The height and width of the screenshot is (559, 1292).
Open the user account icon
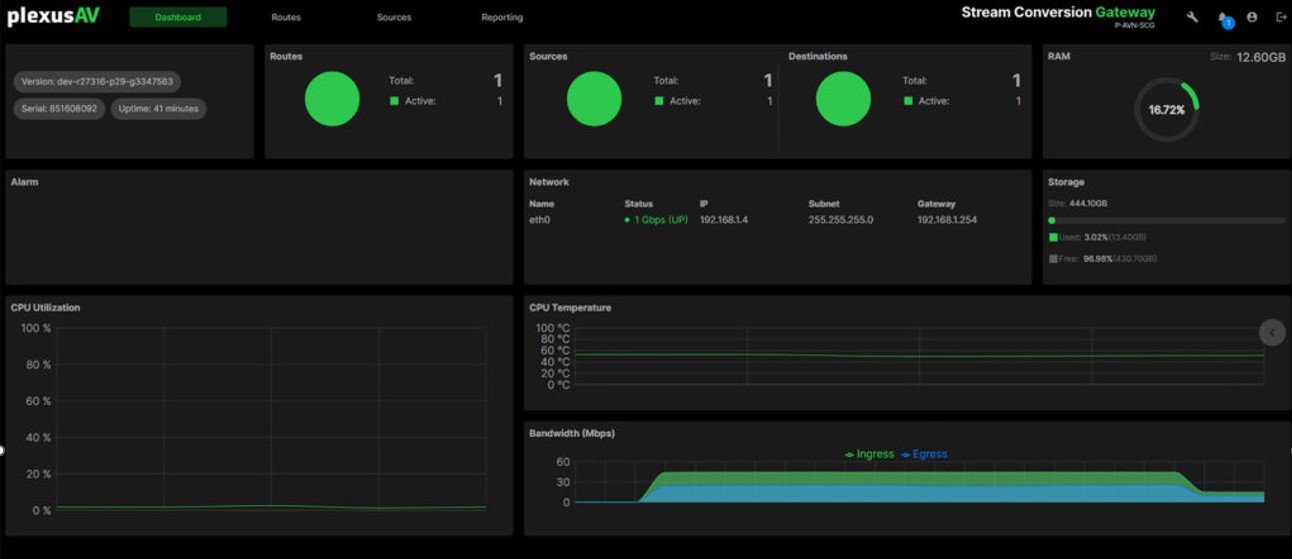click(x=1252, y=17)
